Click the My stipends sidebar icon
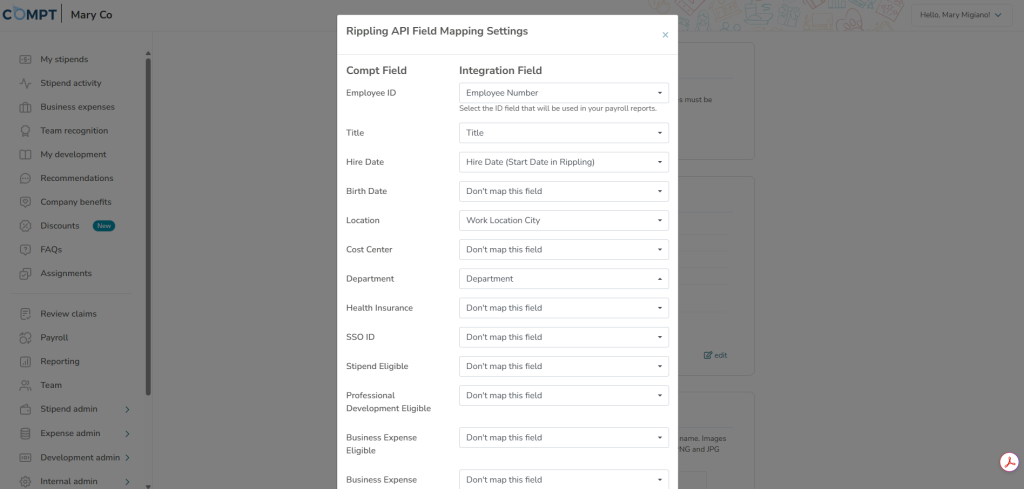 click(25, 59)
